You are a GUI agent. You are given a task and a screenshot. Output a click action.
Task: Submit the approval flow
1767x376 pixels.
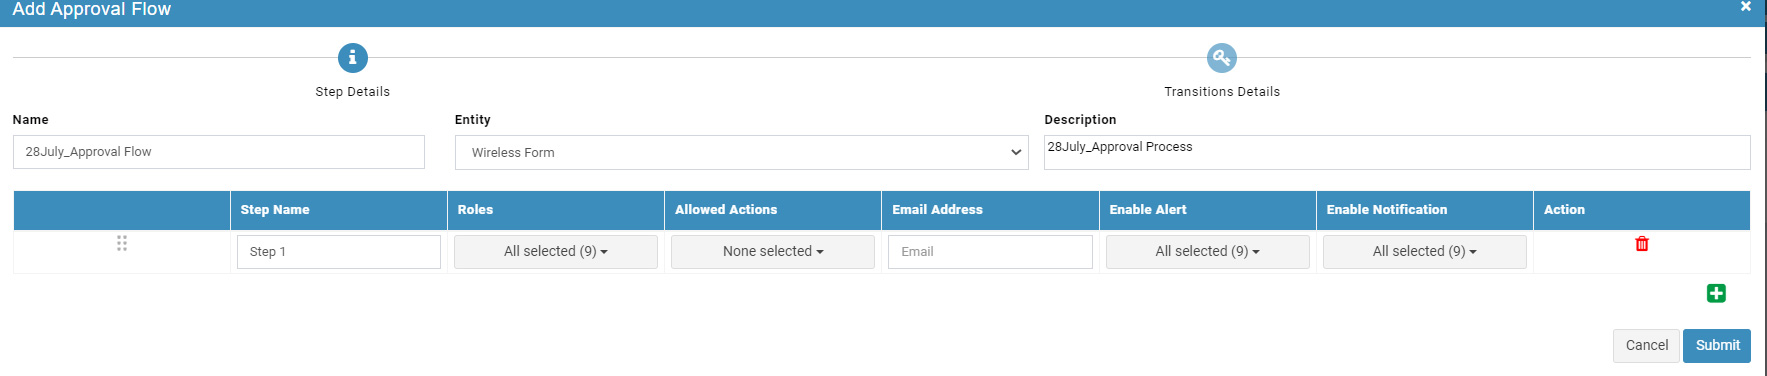click(1716, 345)
